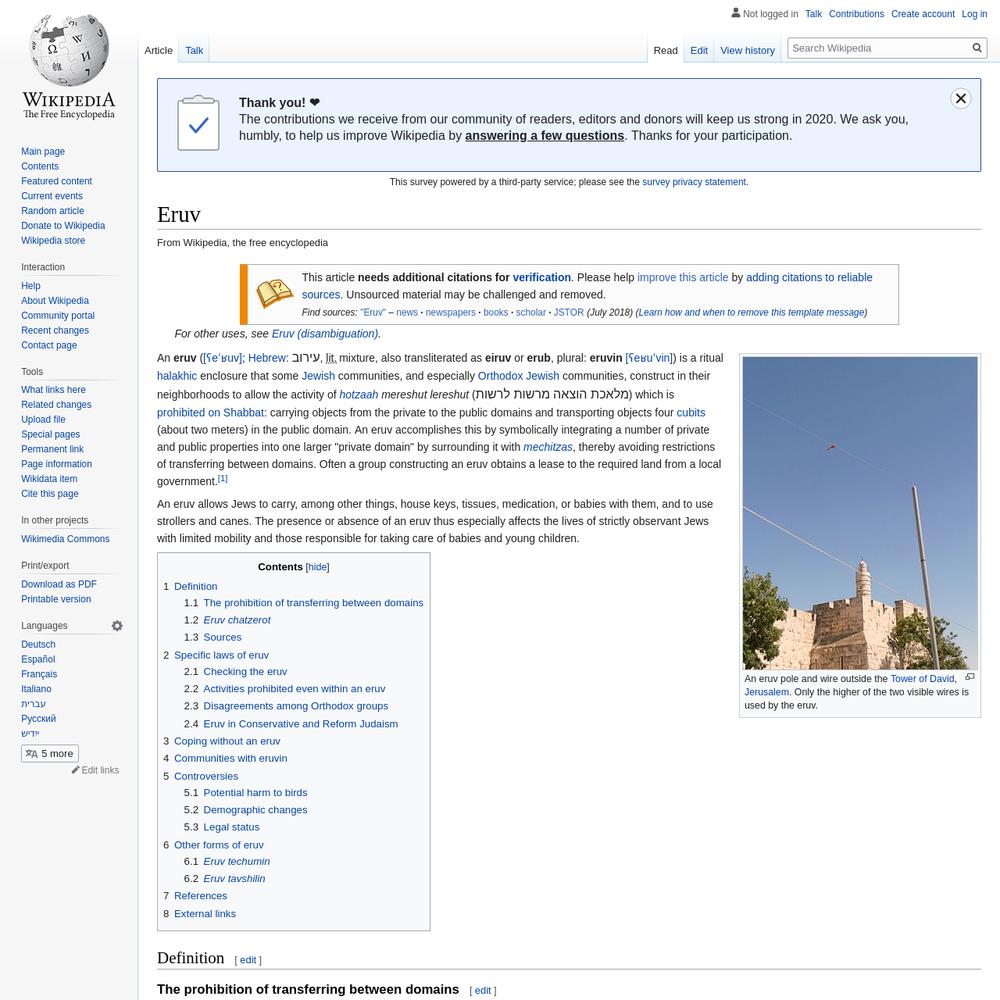Open Recent changes in sidebar
The image size is (1000, 1000).
tap(55, 330)
